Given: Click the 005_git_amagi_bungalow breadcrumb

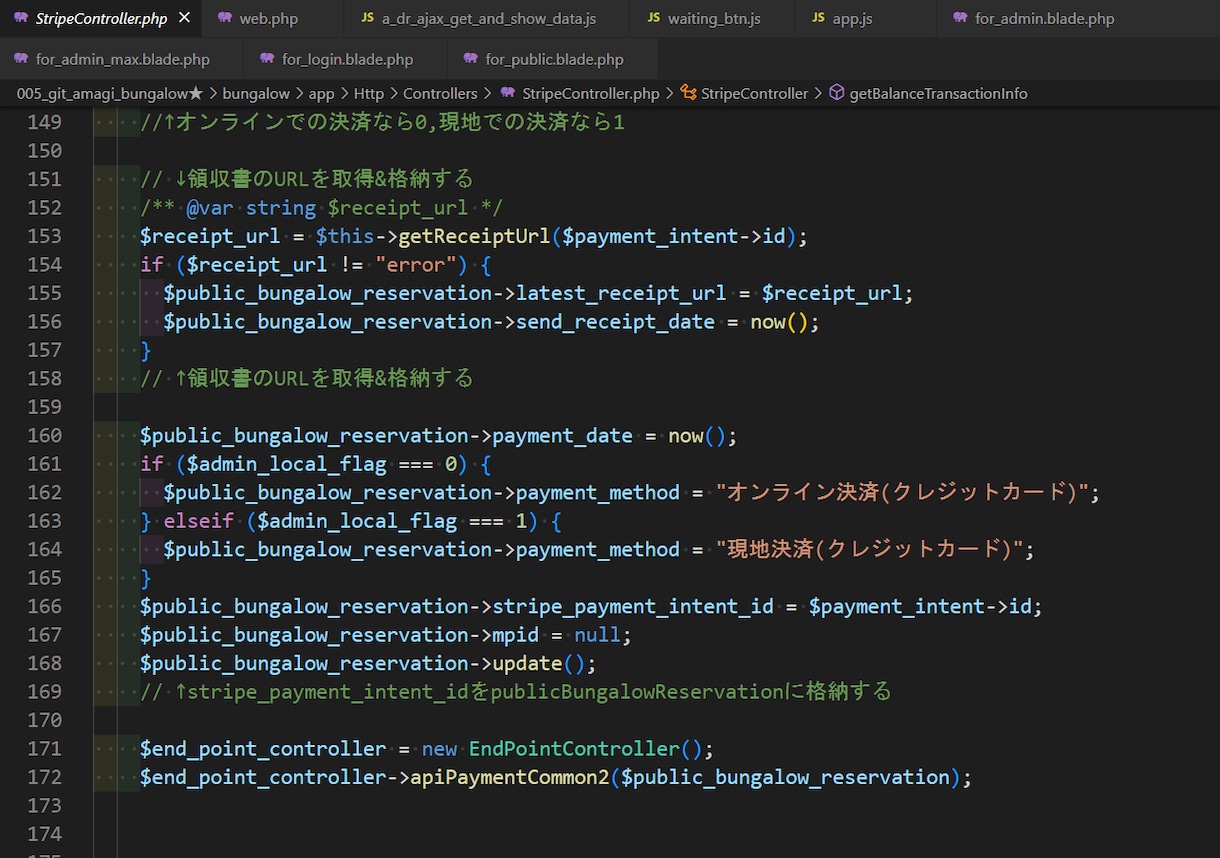Looking at the screenshot, I should click(x=110, y=93).
